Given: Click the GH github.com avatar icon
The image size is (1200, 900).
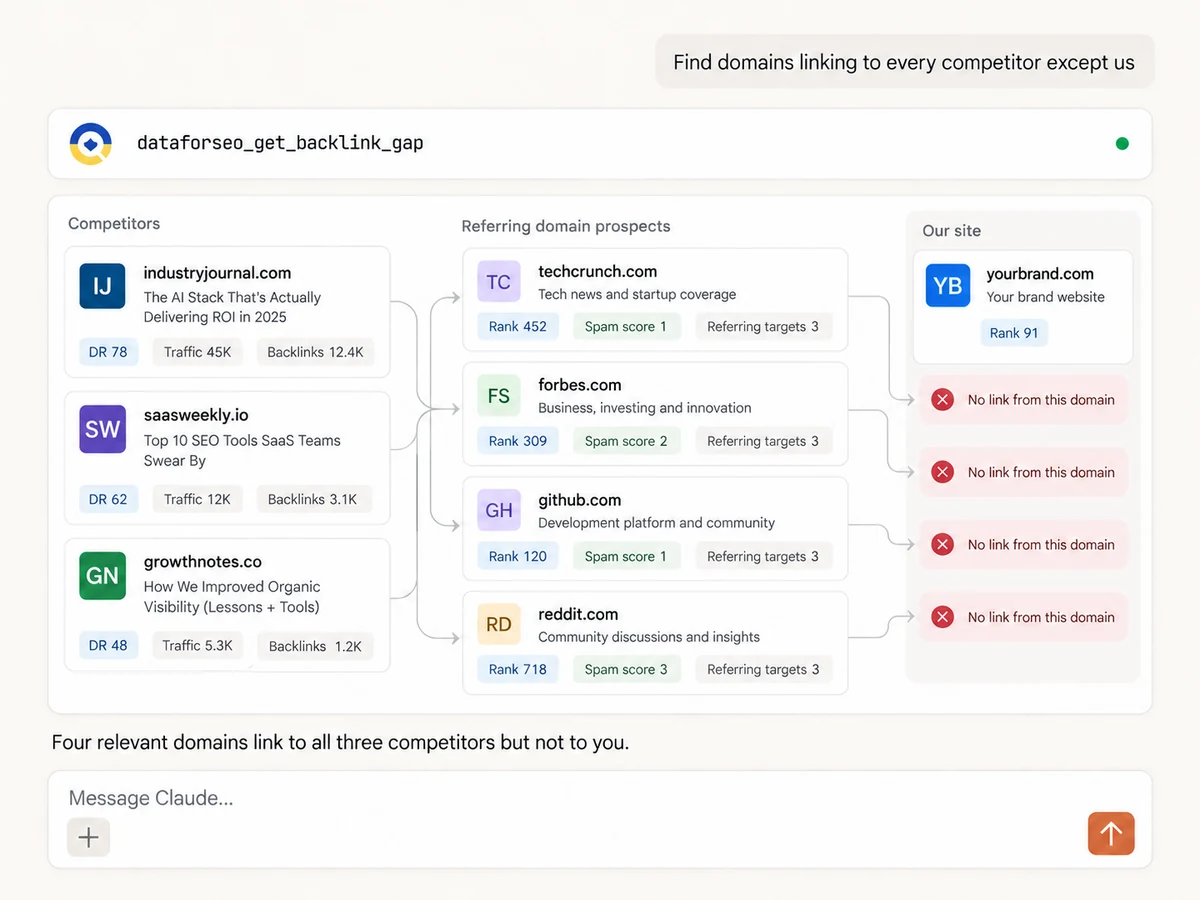Looking at the screenshot, I should click(x=498, y=511).
